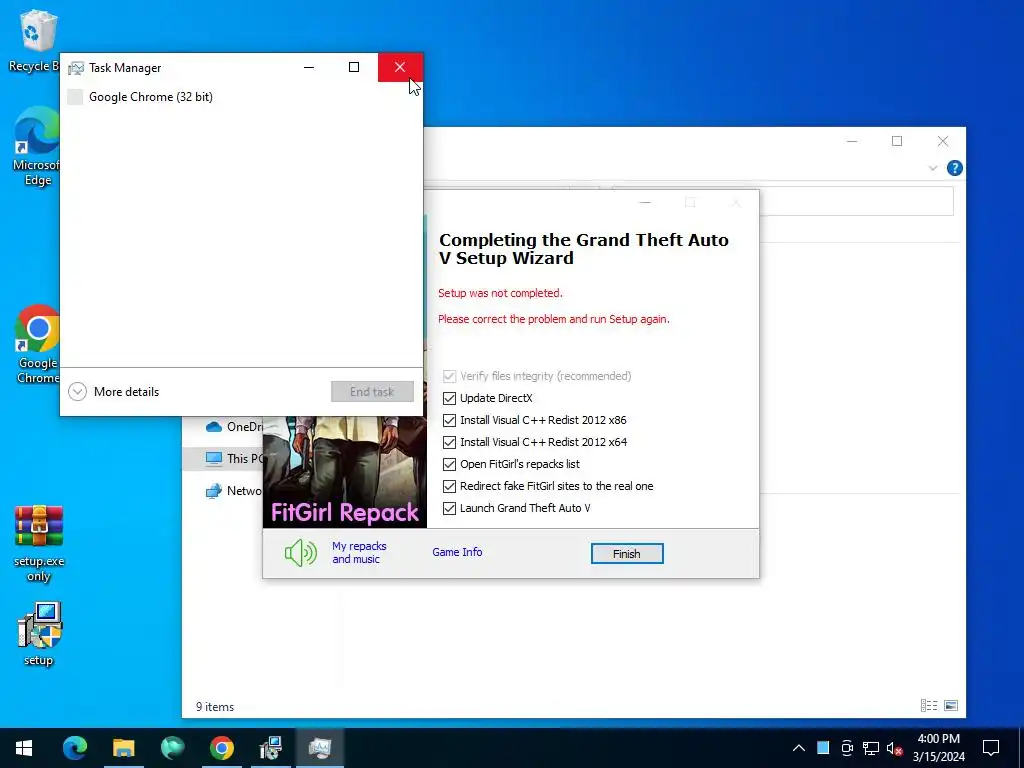The height and width of the screenshot is (768, 1024).
Task: Switch File Explorer to large icons view
Action: [951, 705]
